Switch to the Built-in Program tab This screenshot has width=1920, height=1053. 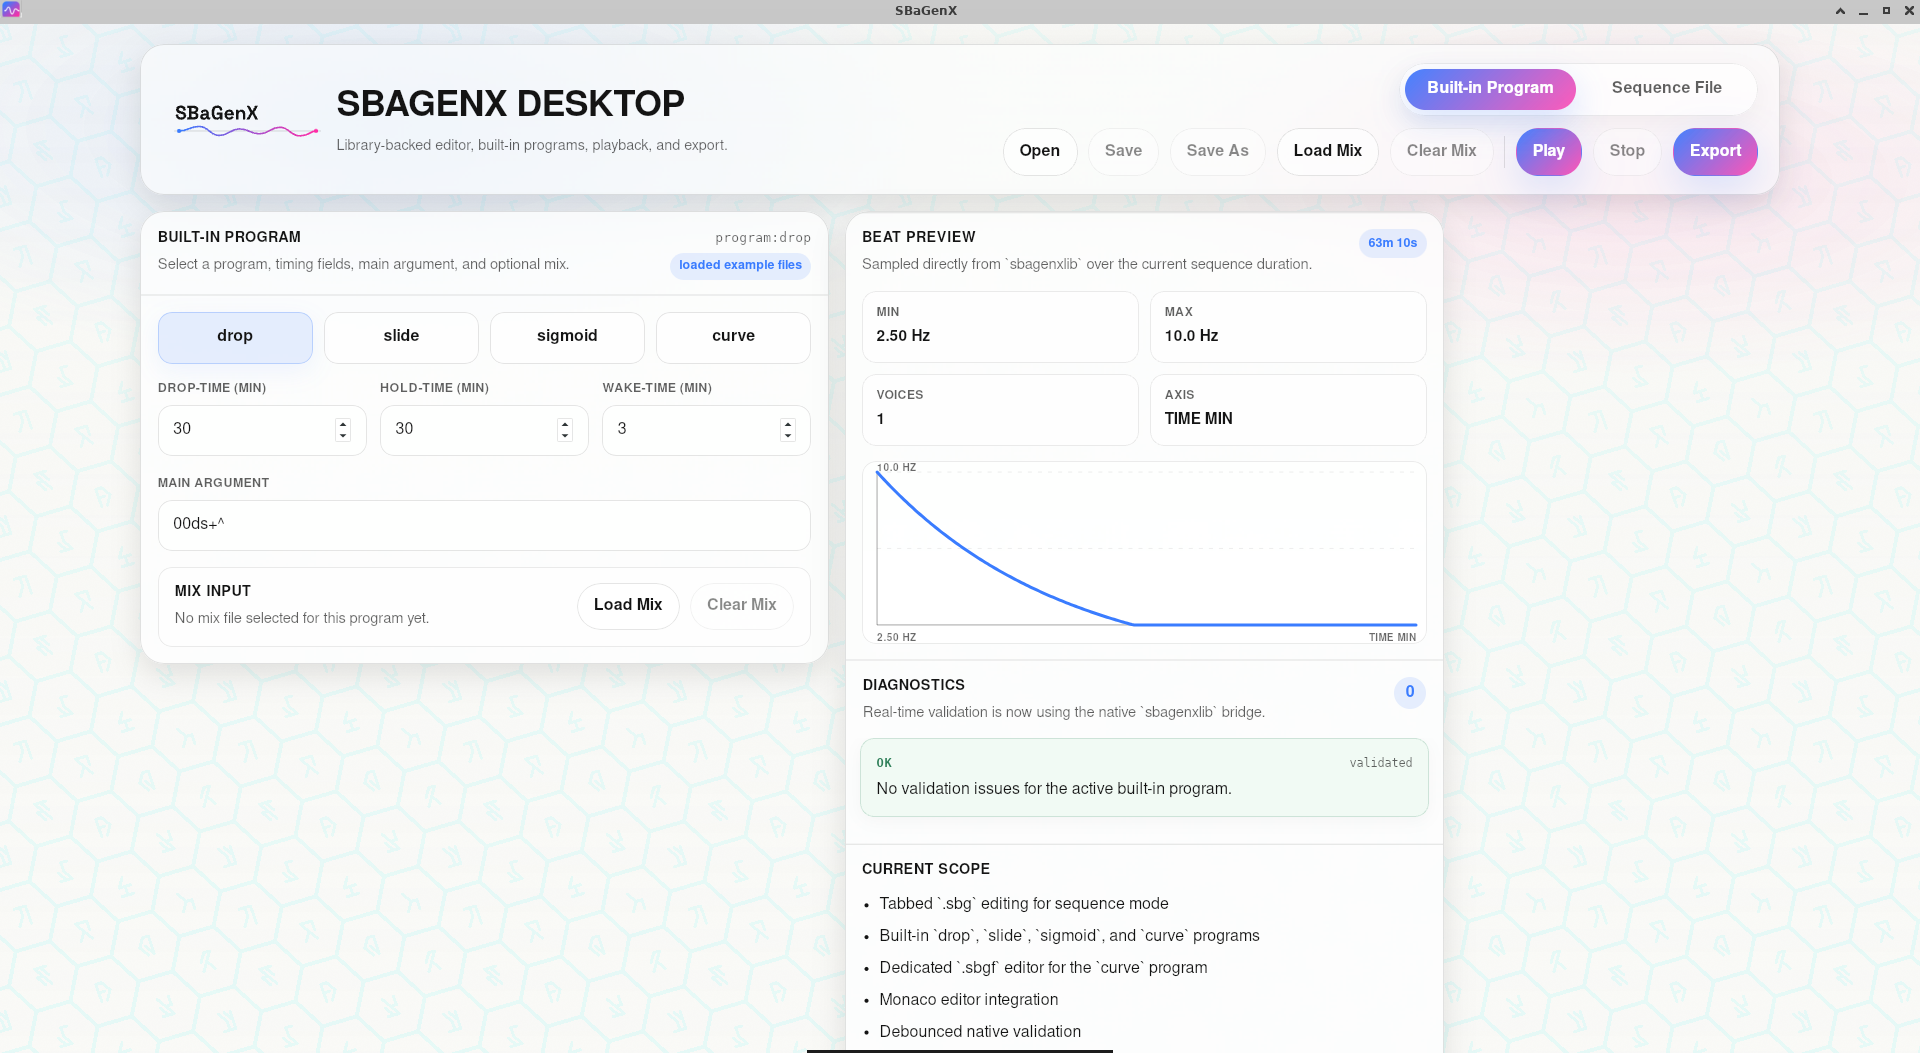[1489, 88]
